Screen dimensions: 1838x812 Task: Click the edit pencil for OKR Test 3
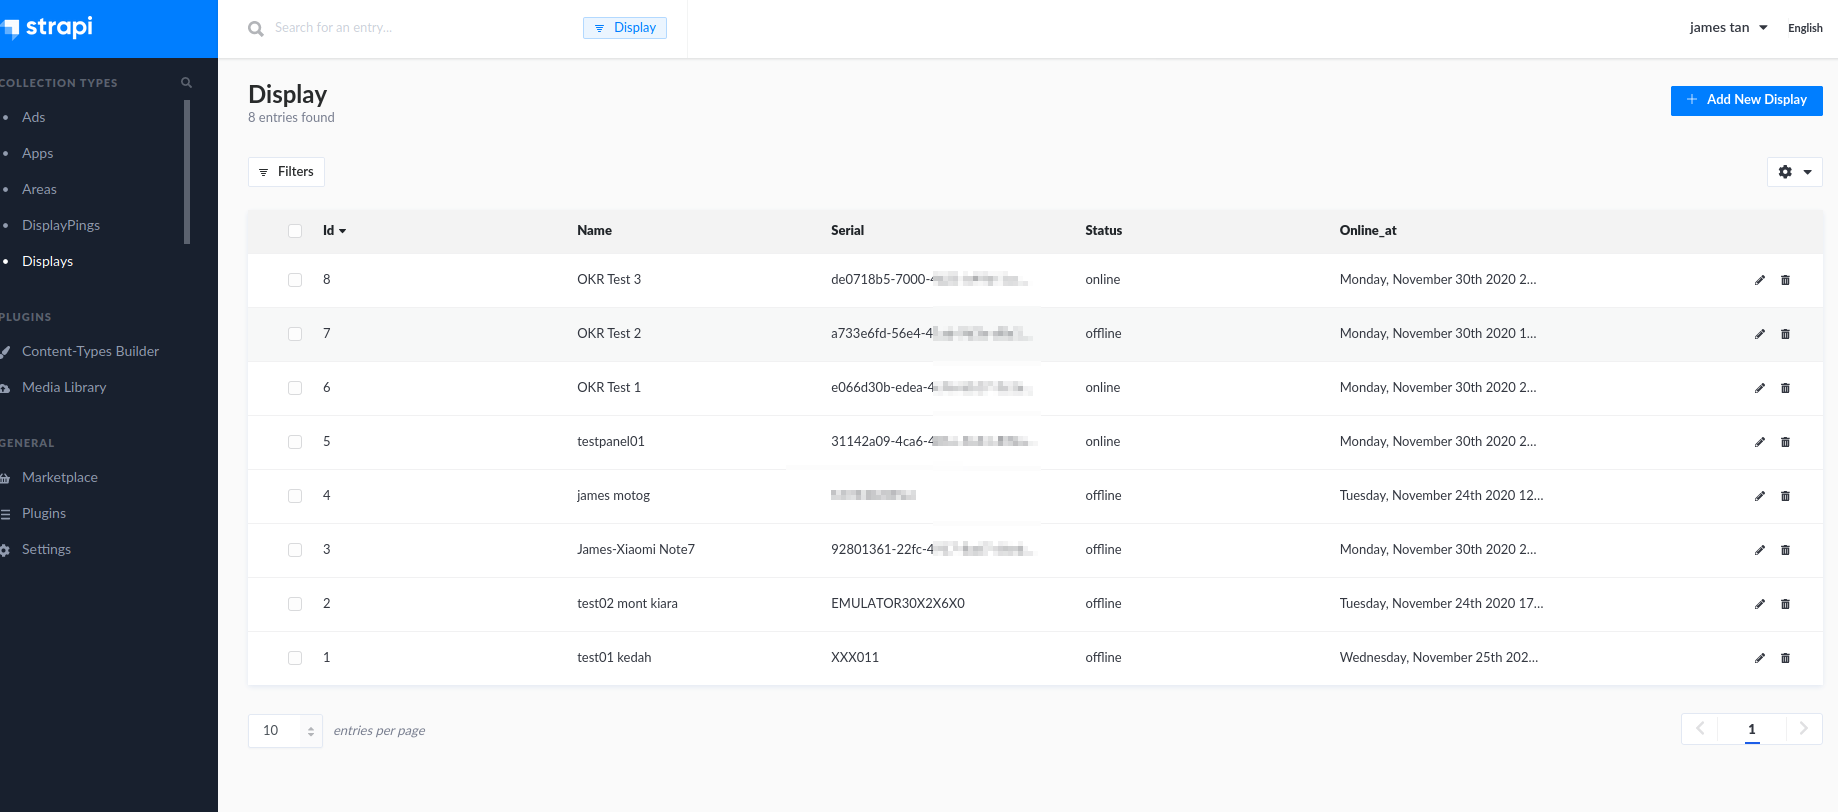tap(1759, 280)
